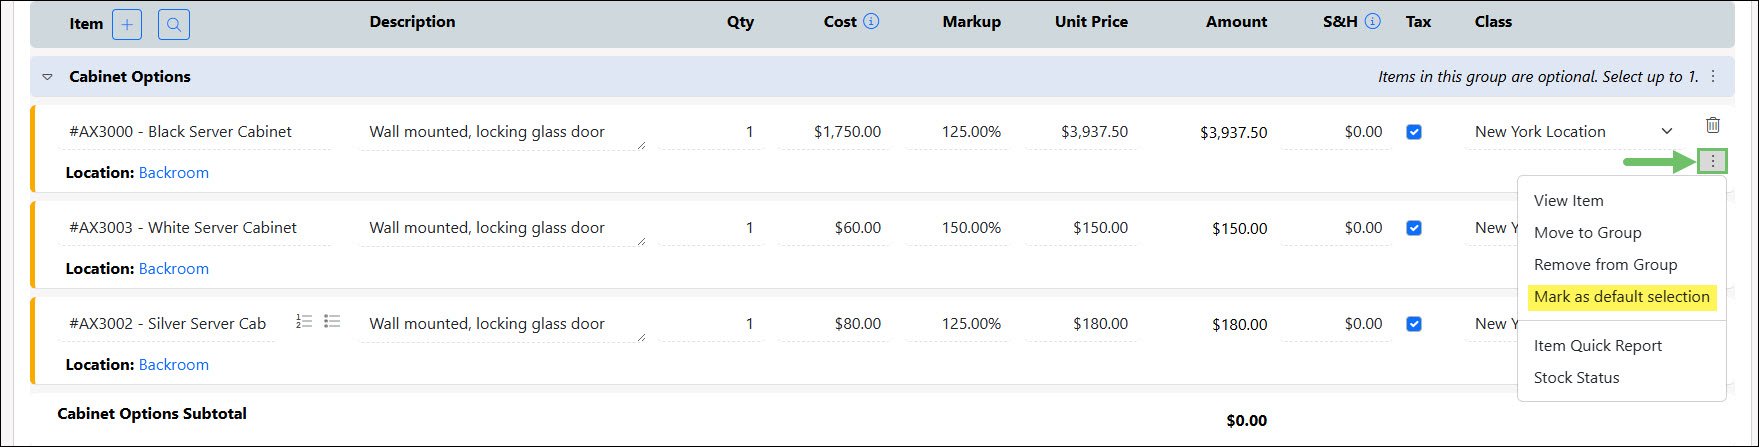The width and height of the screenshot is (1759, 447).
Task: Click the Markup column header
Action: click(971, 22)
